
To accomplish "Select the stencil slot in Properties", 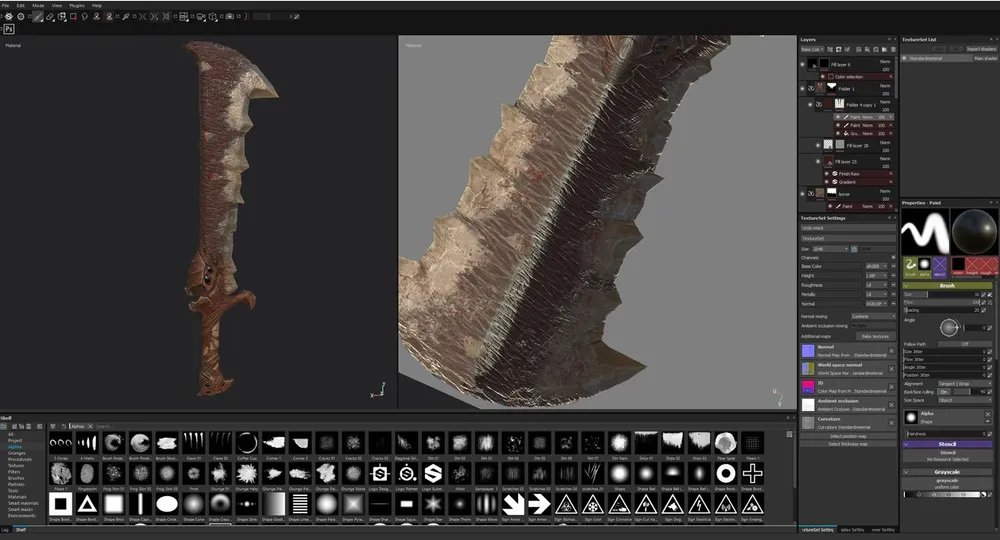I will (x=939, y=265).
